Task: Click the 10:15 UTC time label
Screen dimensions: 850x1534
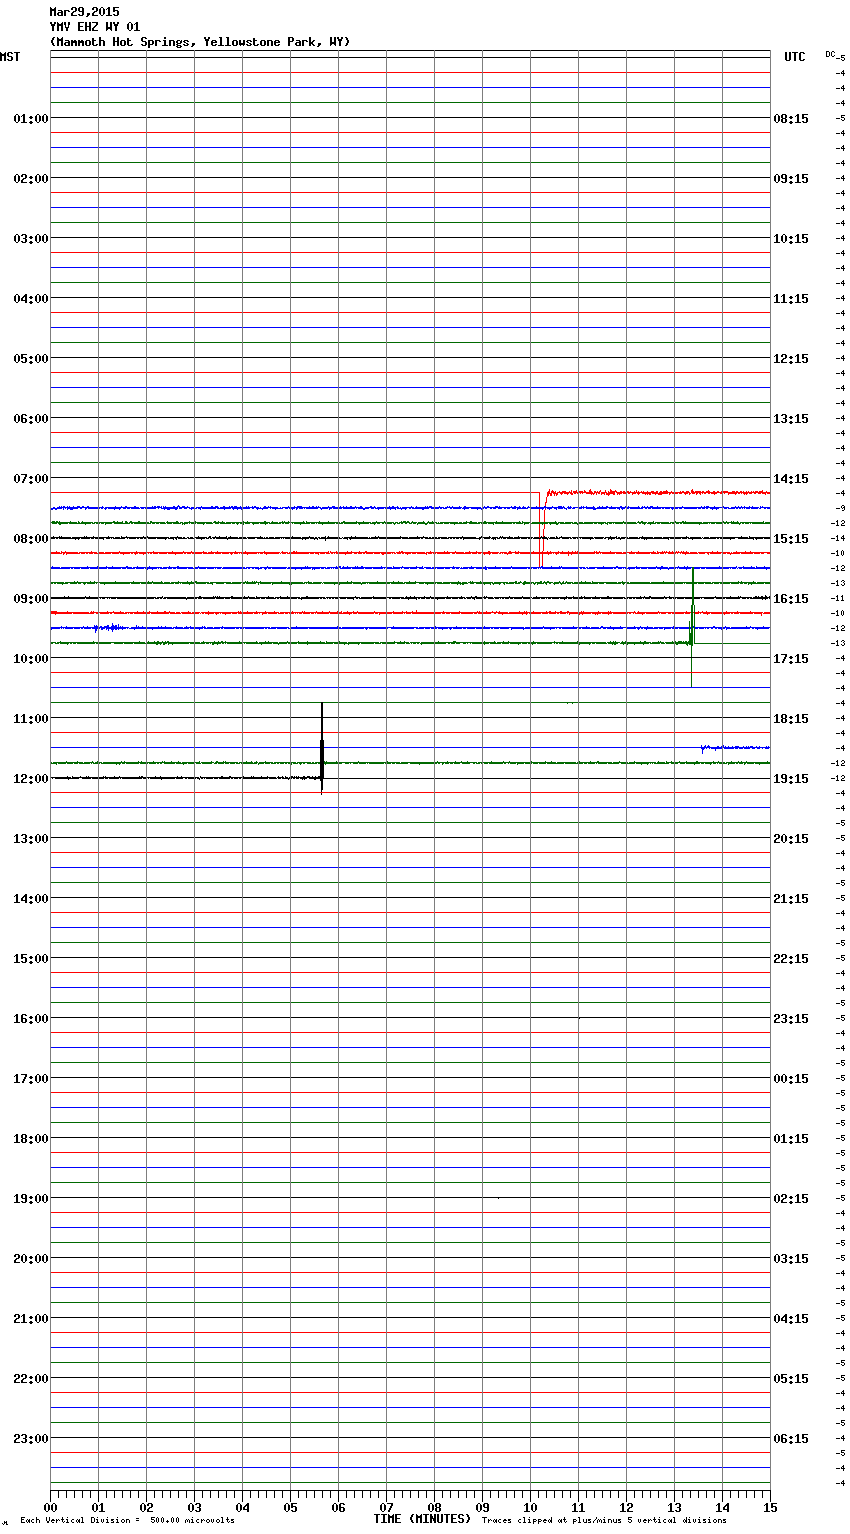Action: point(791,238)
